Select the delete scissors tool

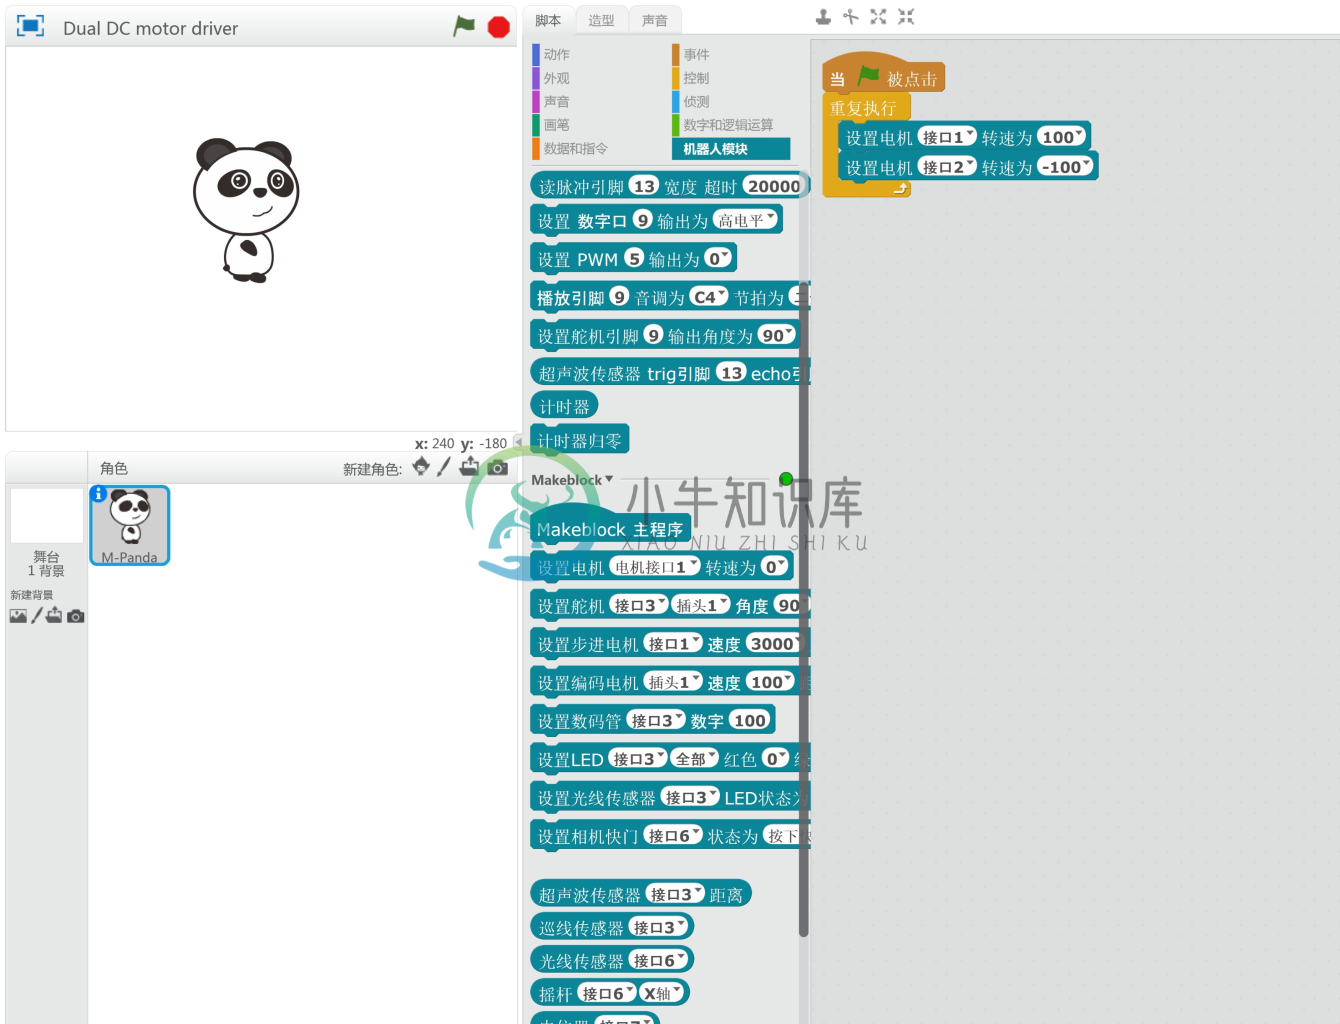851,16
